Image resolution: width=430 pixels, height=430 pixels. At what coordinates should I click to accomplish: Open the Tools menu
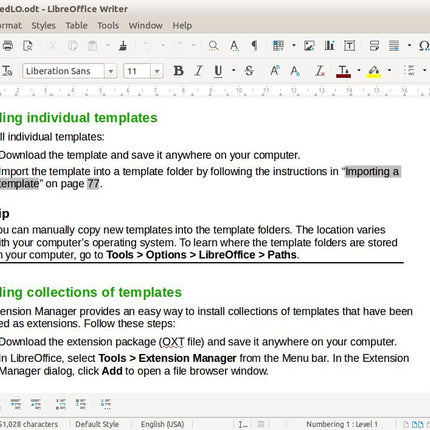coord(108,25)
